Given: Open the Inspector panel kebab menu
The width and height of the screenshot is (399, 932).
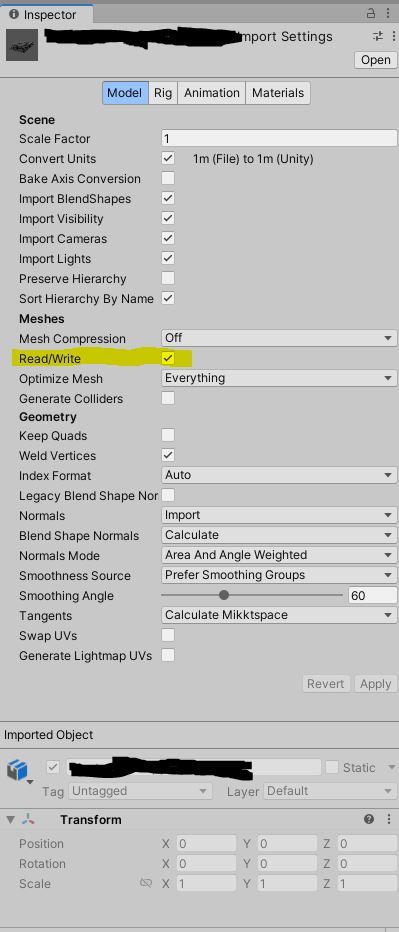Looking at the screenshot, I should (x=390, y=13).
